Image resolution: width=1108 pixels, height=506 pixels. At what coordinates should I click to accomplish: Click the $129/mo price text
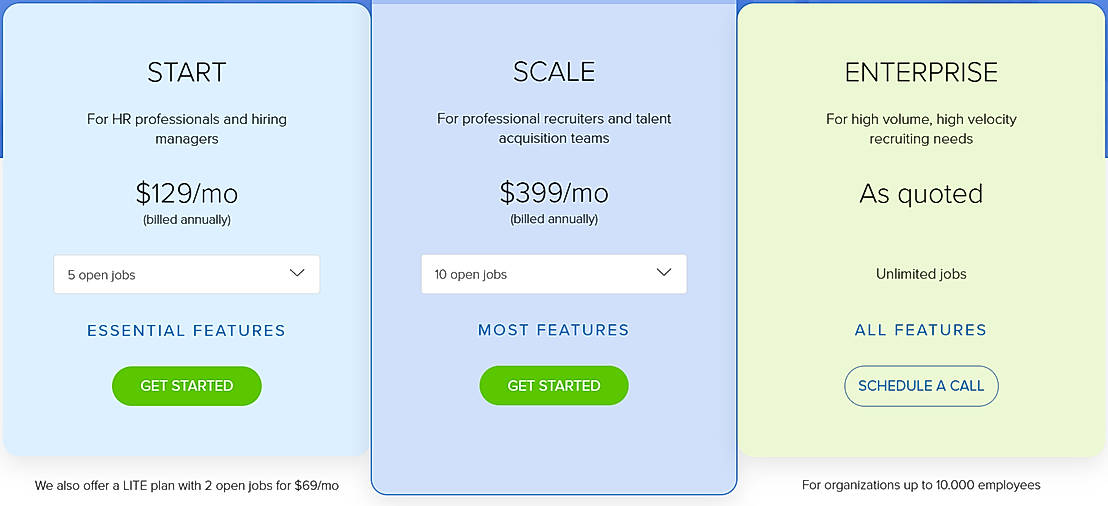[x=186, y=192]
